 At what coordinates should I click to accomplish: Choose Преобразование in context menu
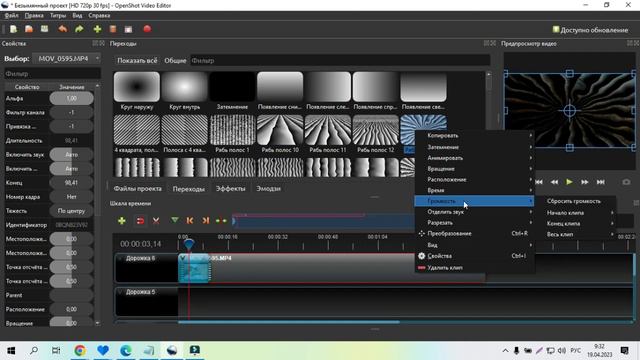[x=475, y=233]
